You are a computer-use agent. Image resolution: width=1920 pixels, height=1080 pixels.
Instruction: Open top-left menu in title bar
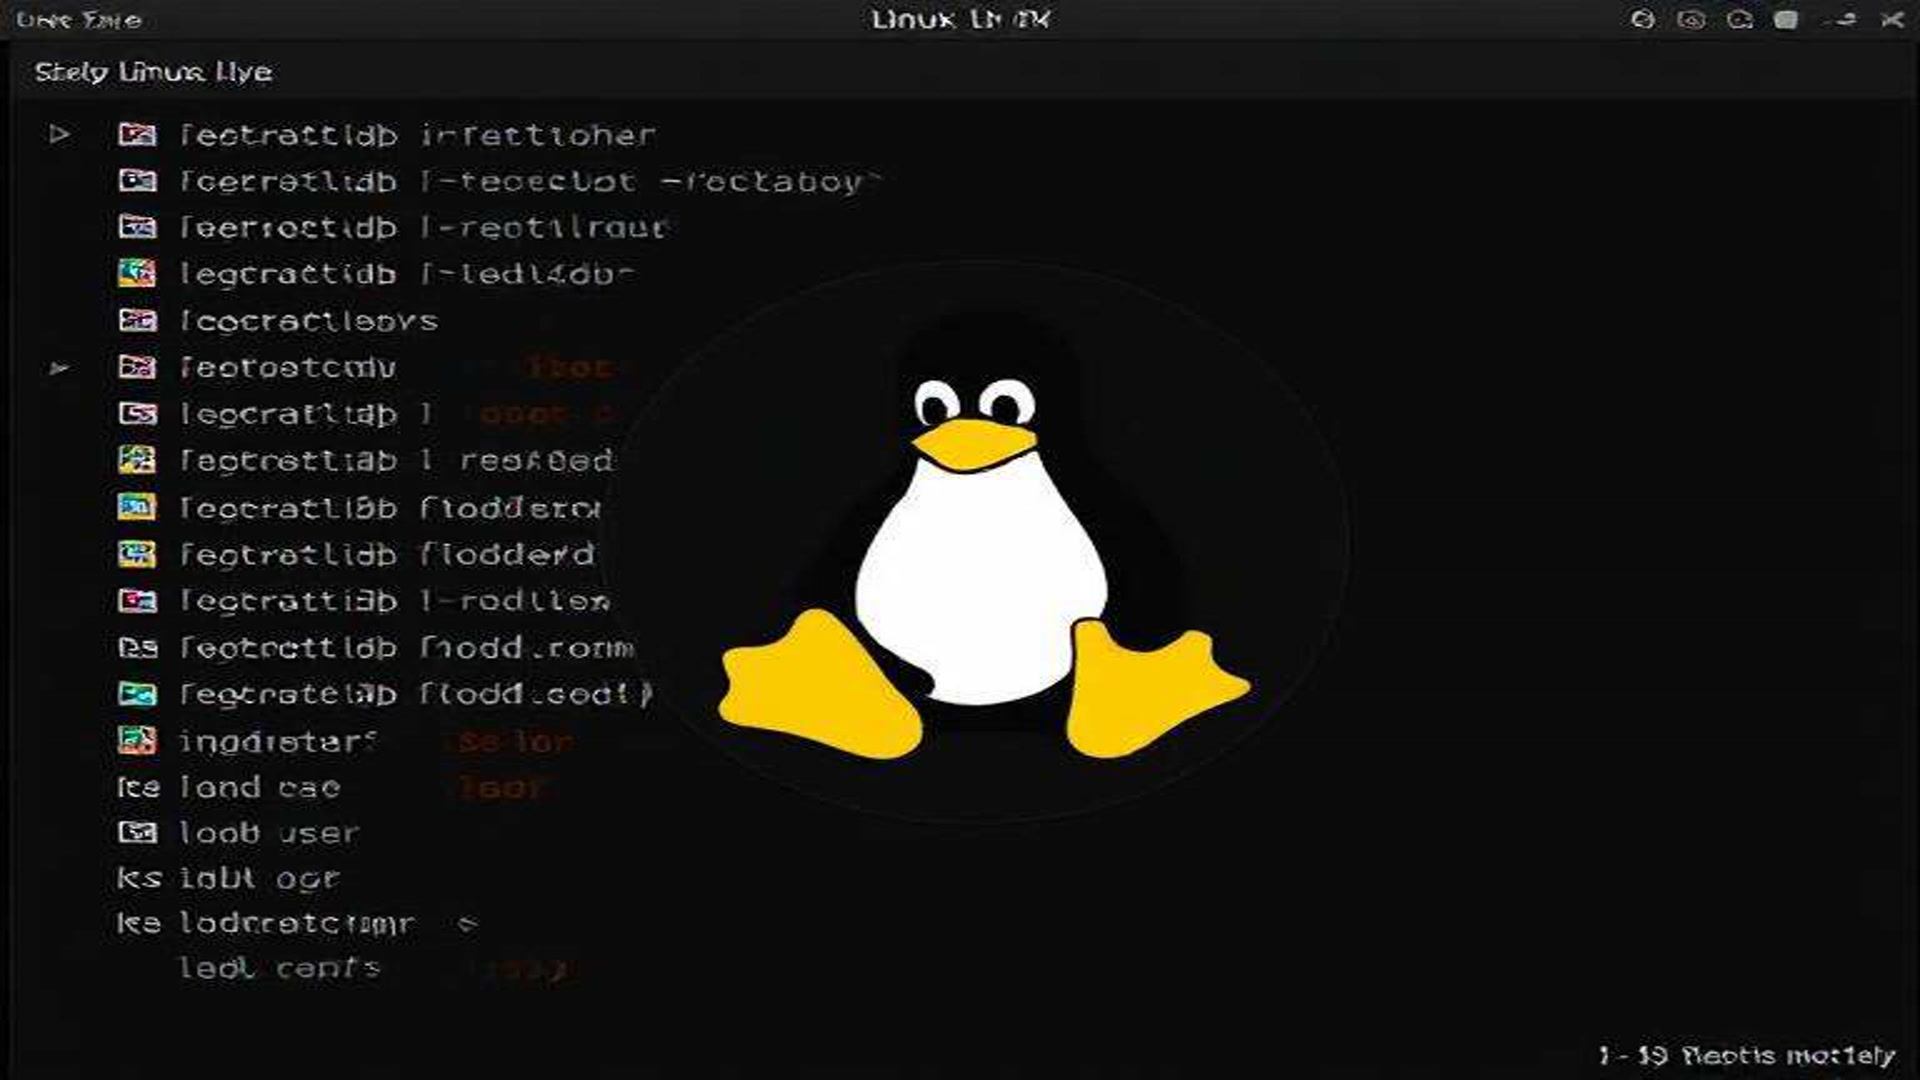click(79, 20)
